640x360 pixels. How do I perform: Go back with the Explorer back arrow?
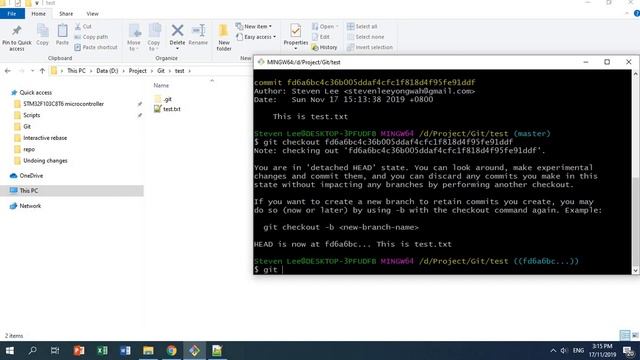[x=7, y=71]
